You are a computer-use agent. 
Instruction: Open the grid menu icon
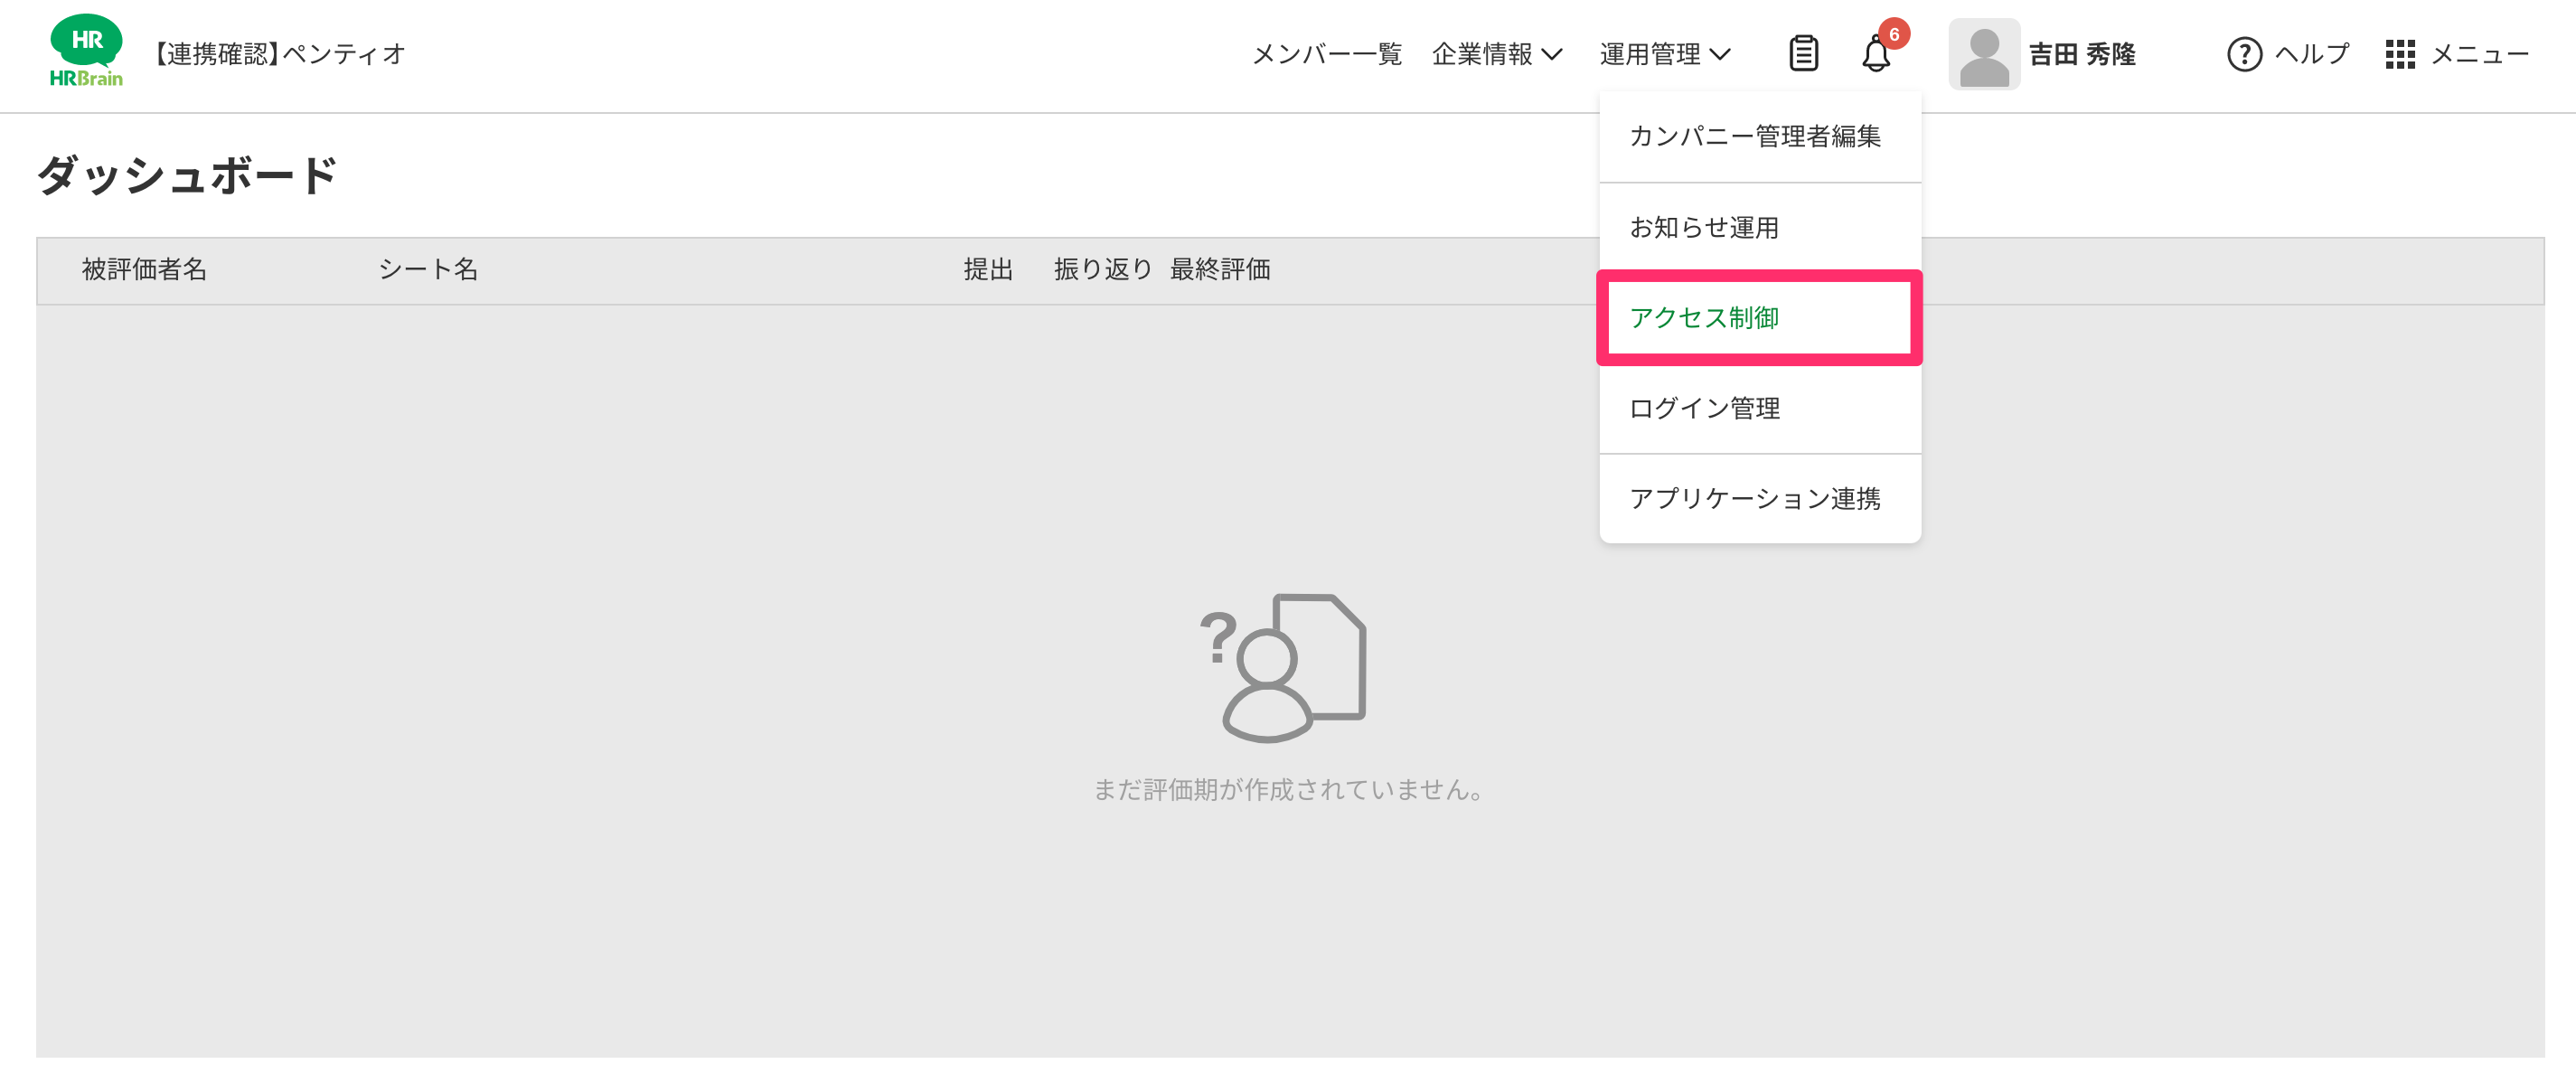pos(2400,54)
